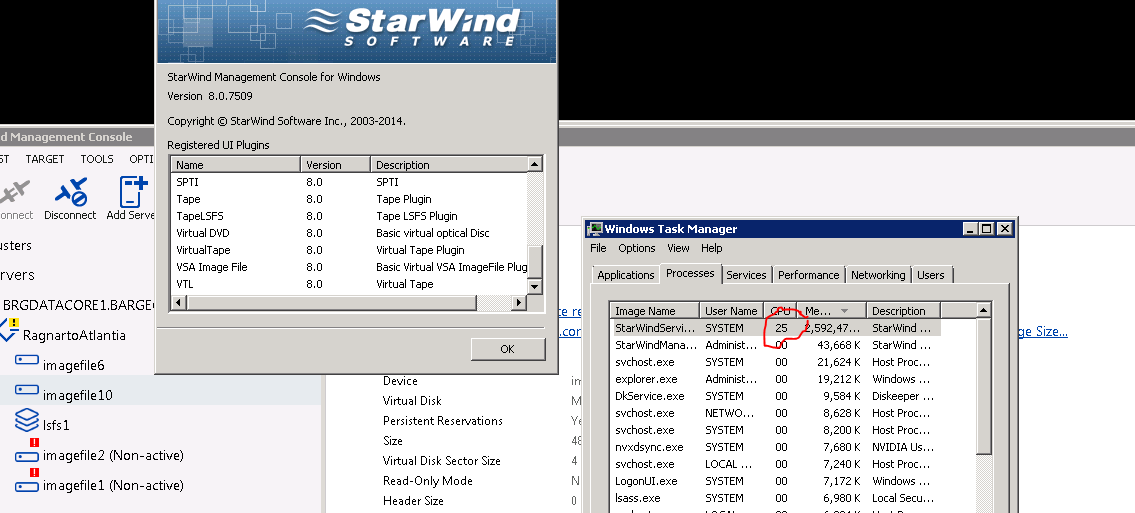Maximize the Windows Task Manager window
The width and height of the screenshot is (1135, 513).
pos(987,229)
